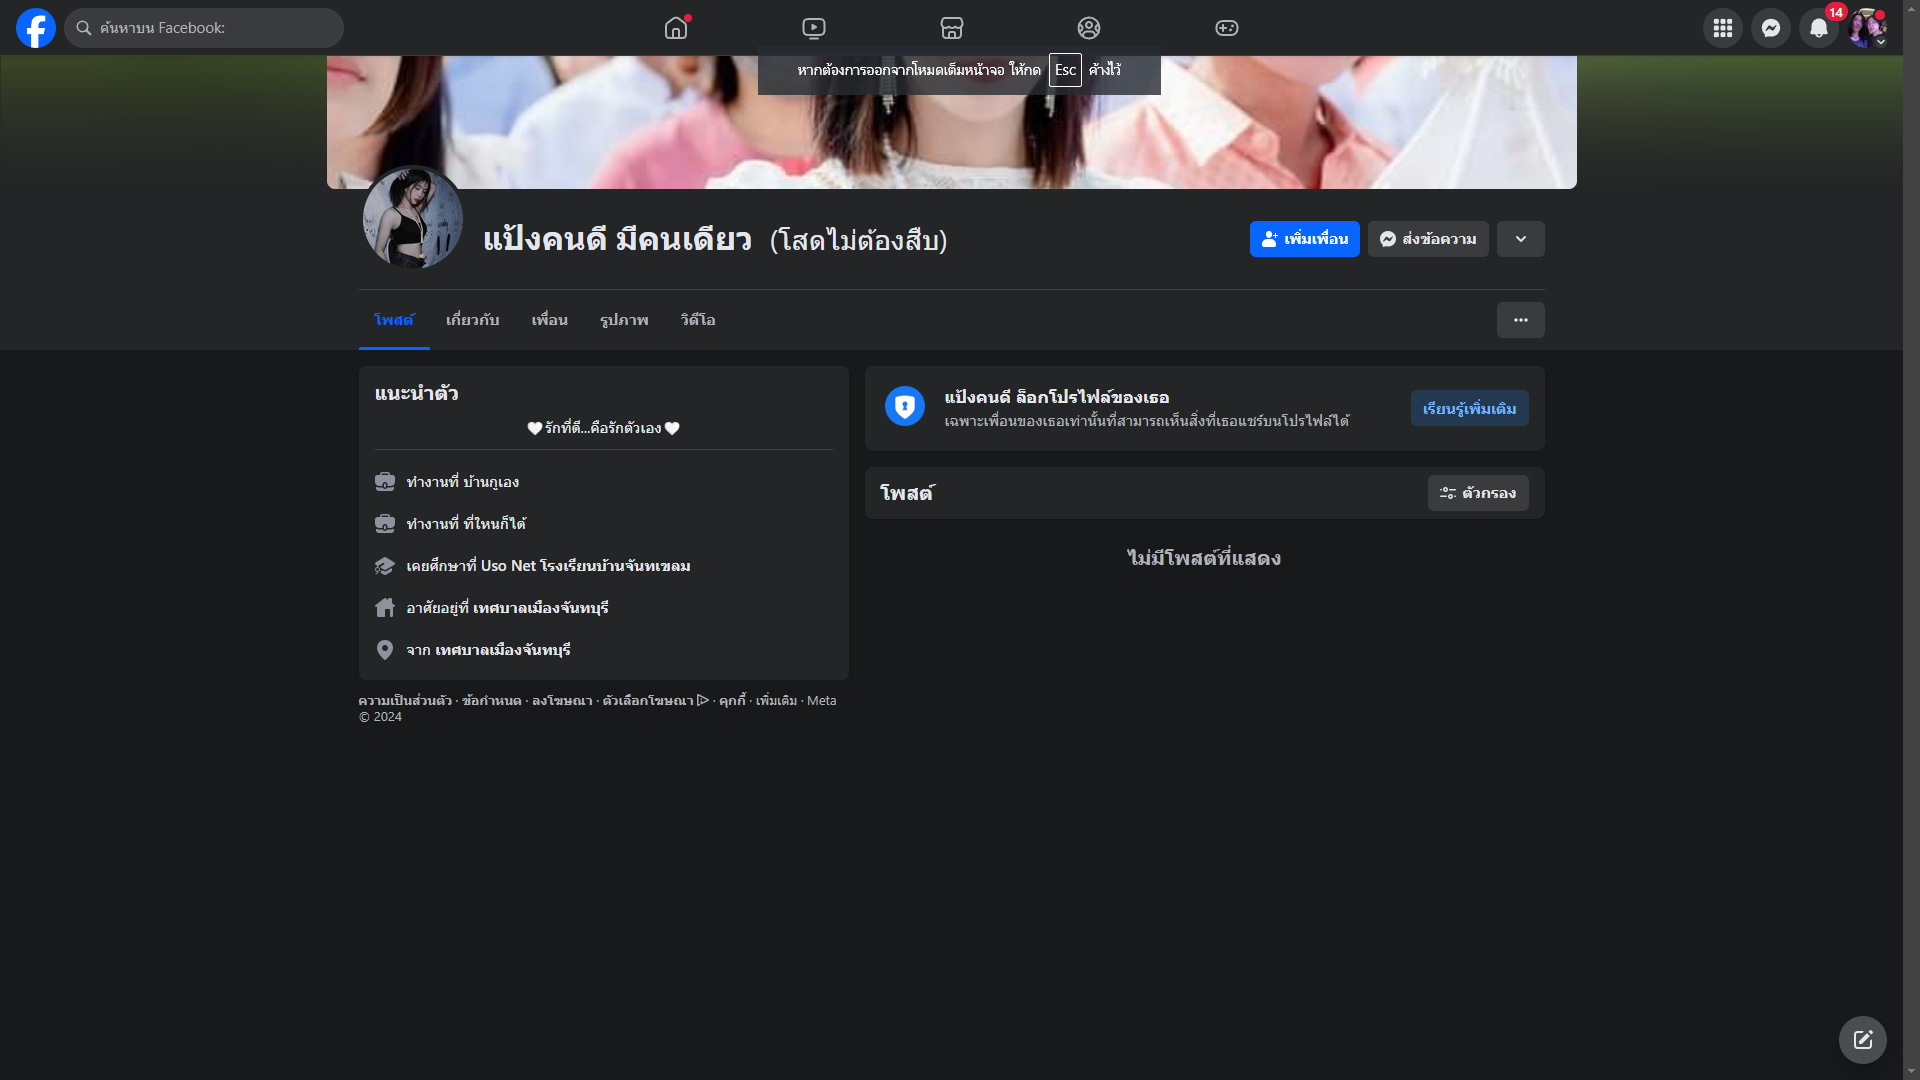Viewport: 1920px width, 1080px height.
Task: Open the Watch video icon
Action: pyautogui.click(x=814, y=28)
